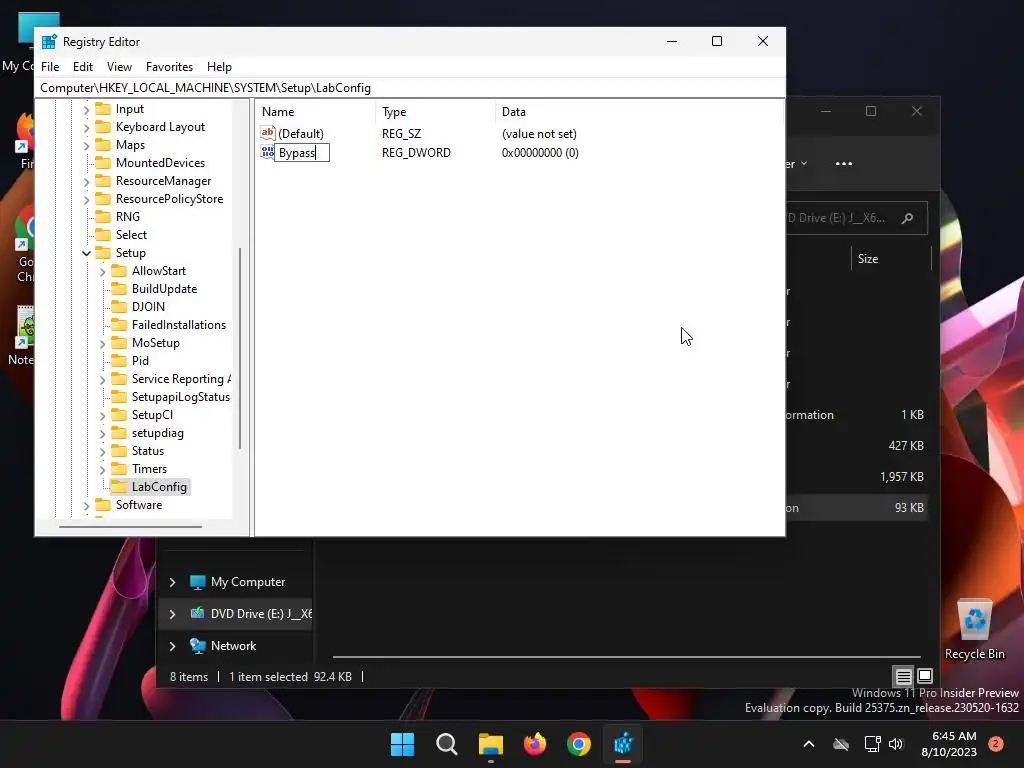Launch Firefox from the taskbar
Screen dimensions: 1024x768
[535, 744]
